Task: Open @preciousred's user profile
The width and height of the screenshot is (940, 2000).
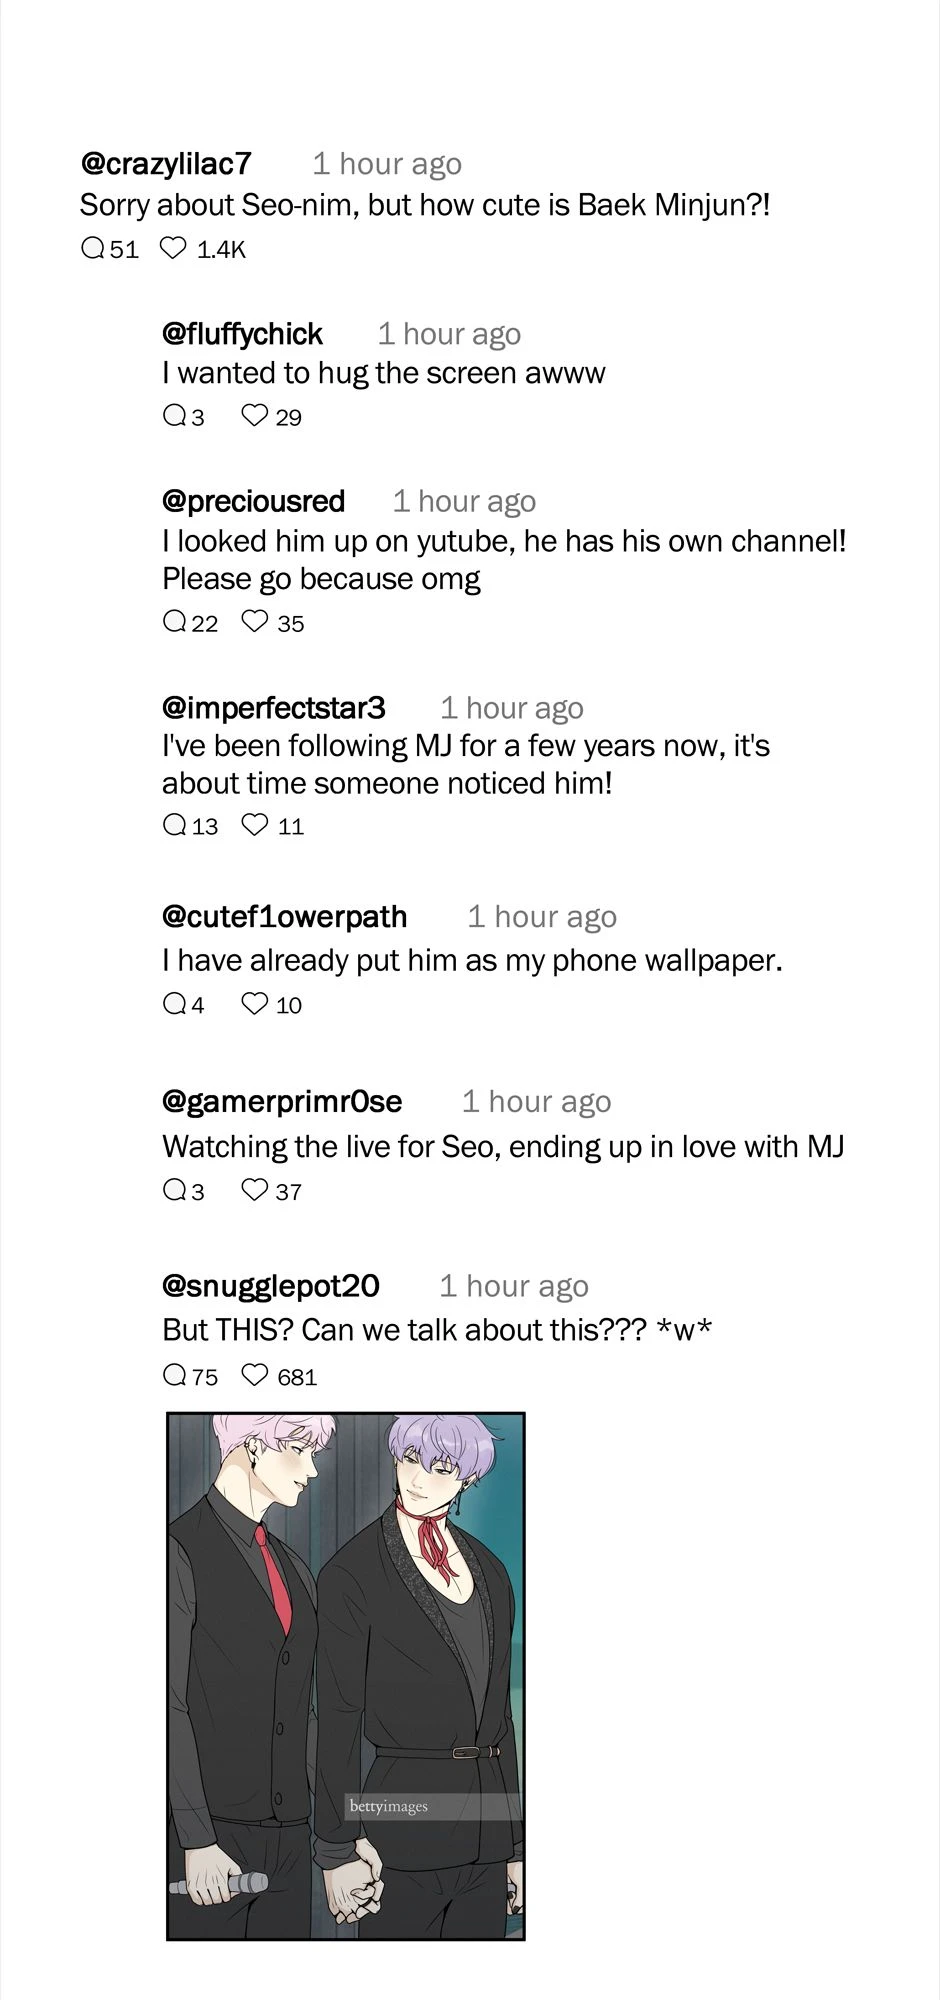Action: pos(254,500)
